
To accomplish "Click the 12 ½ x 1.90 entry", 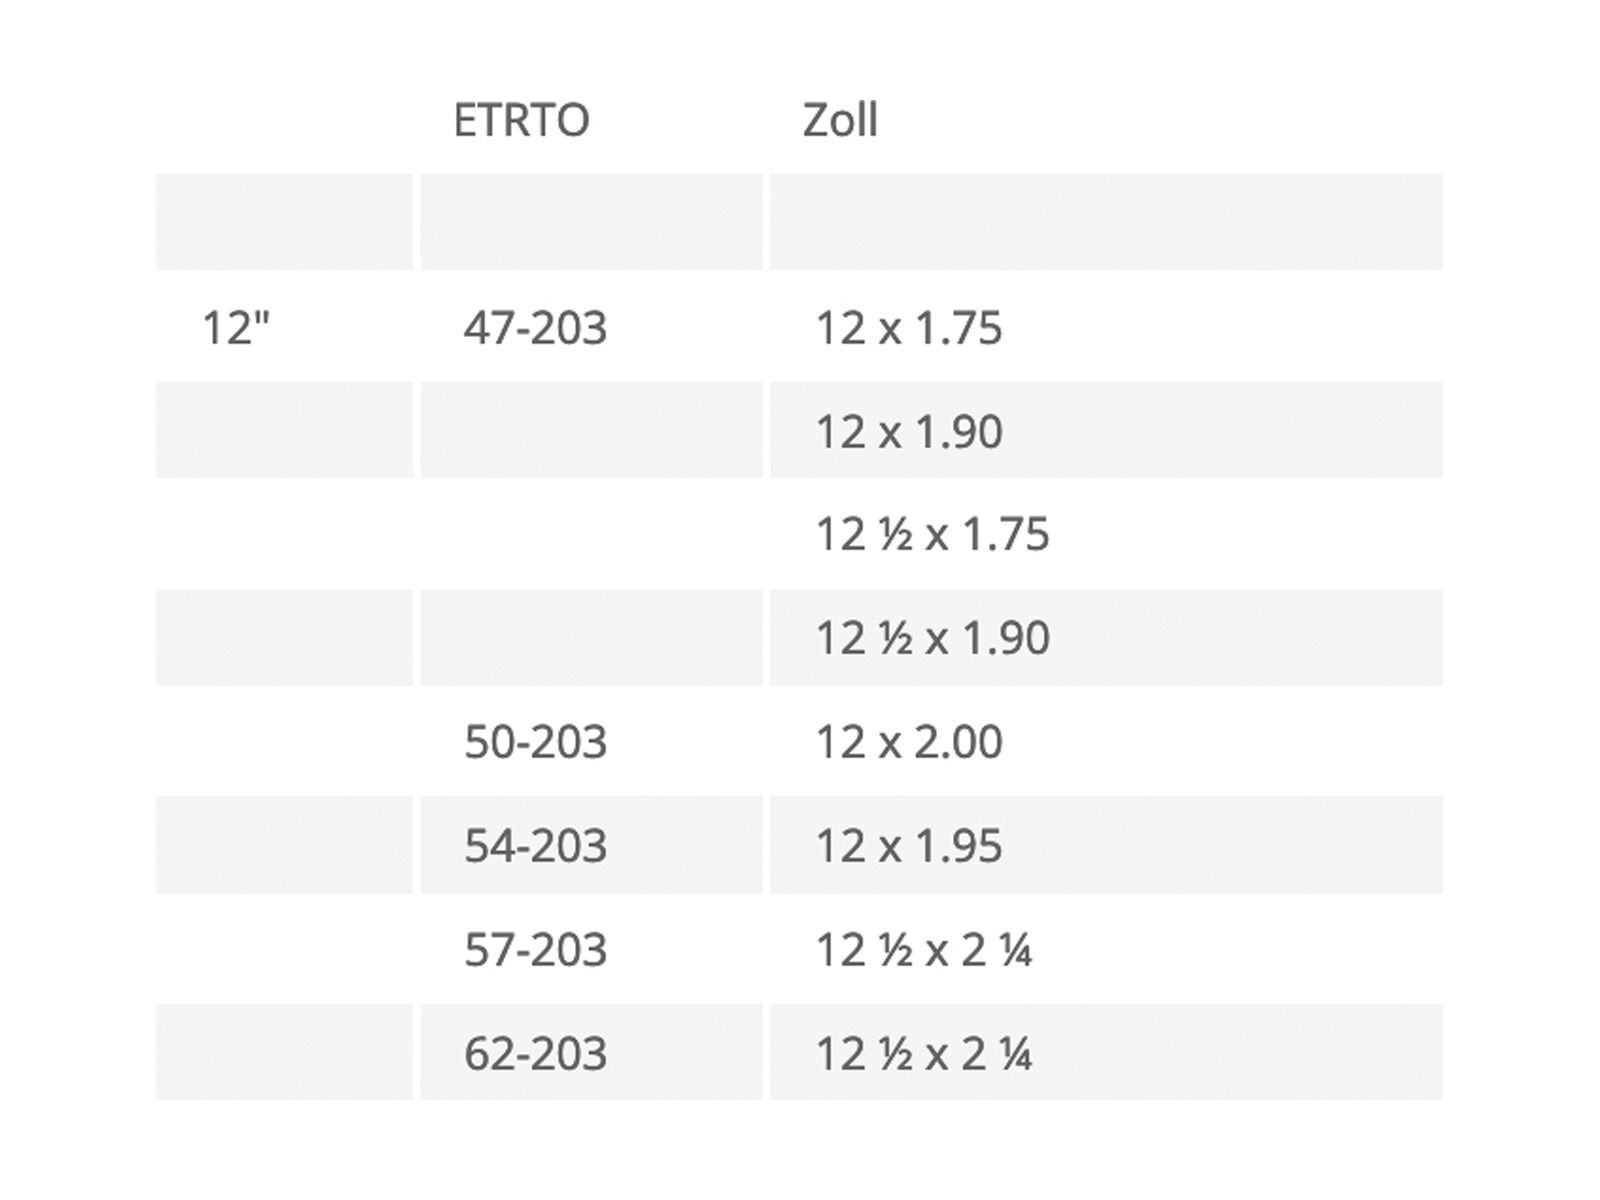I will (932, 638).
